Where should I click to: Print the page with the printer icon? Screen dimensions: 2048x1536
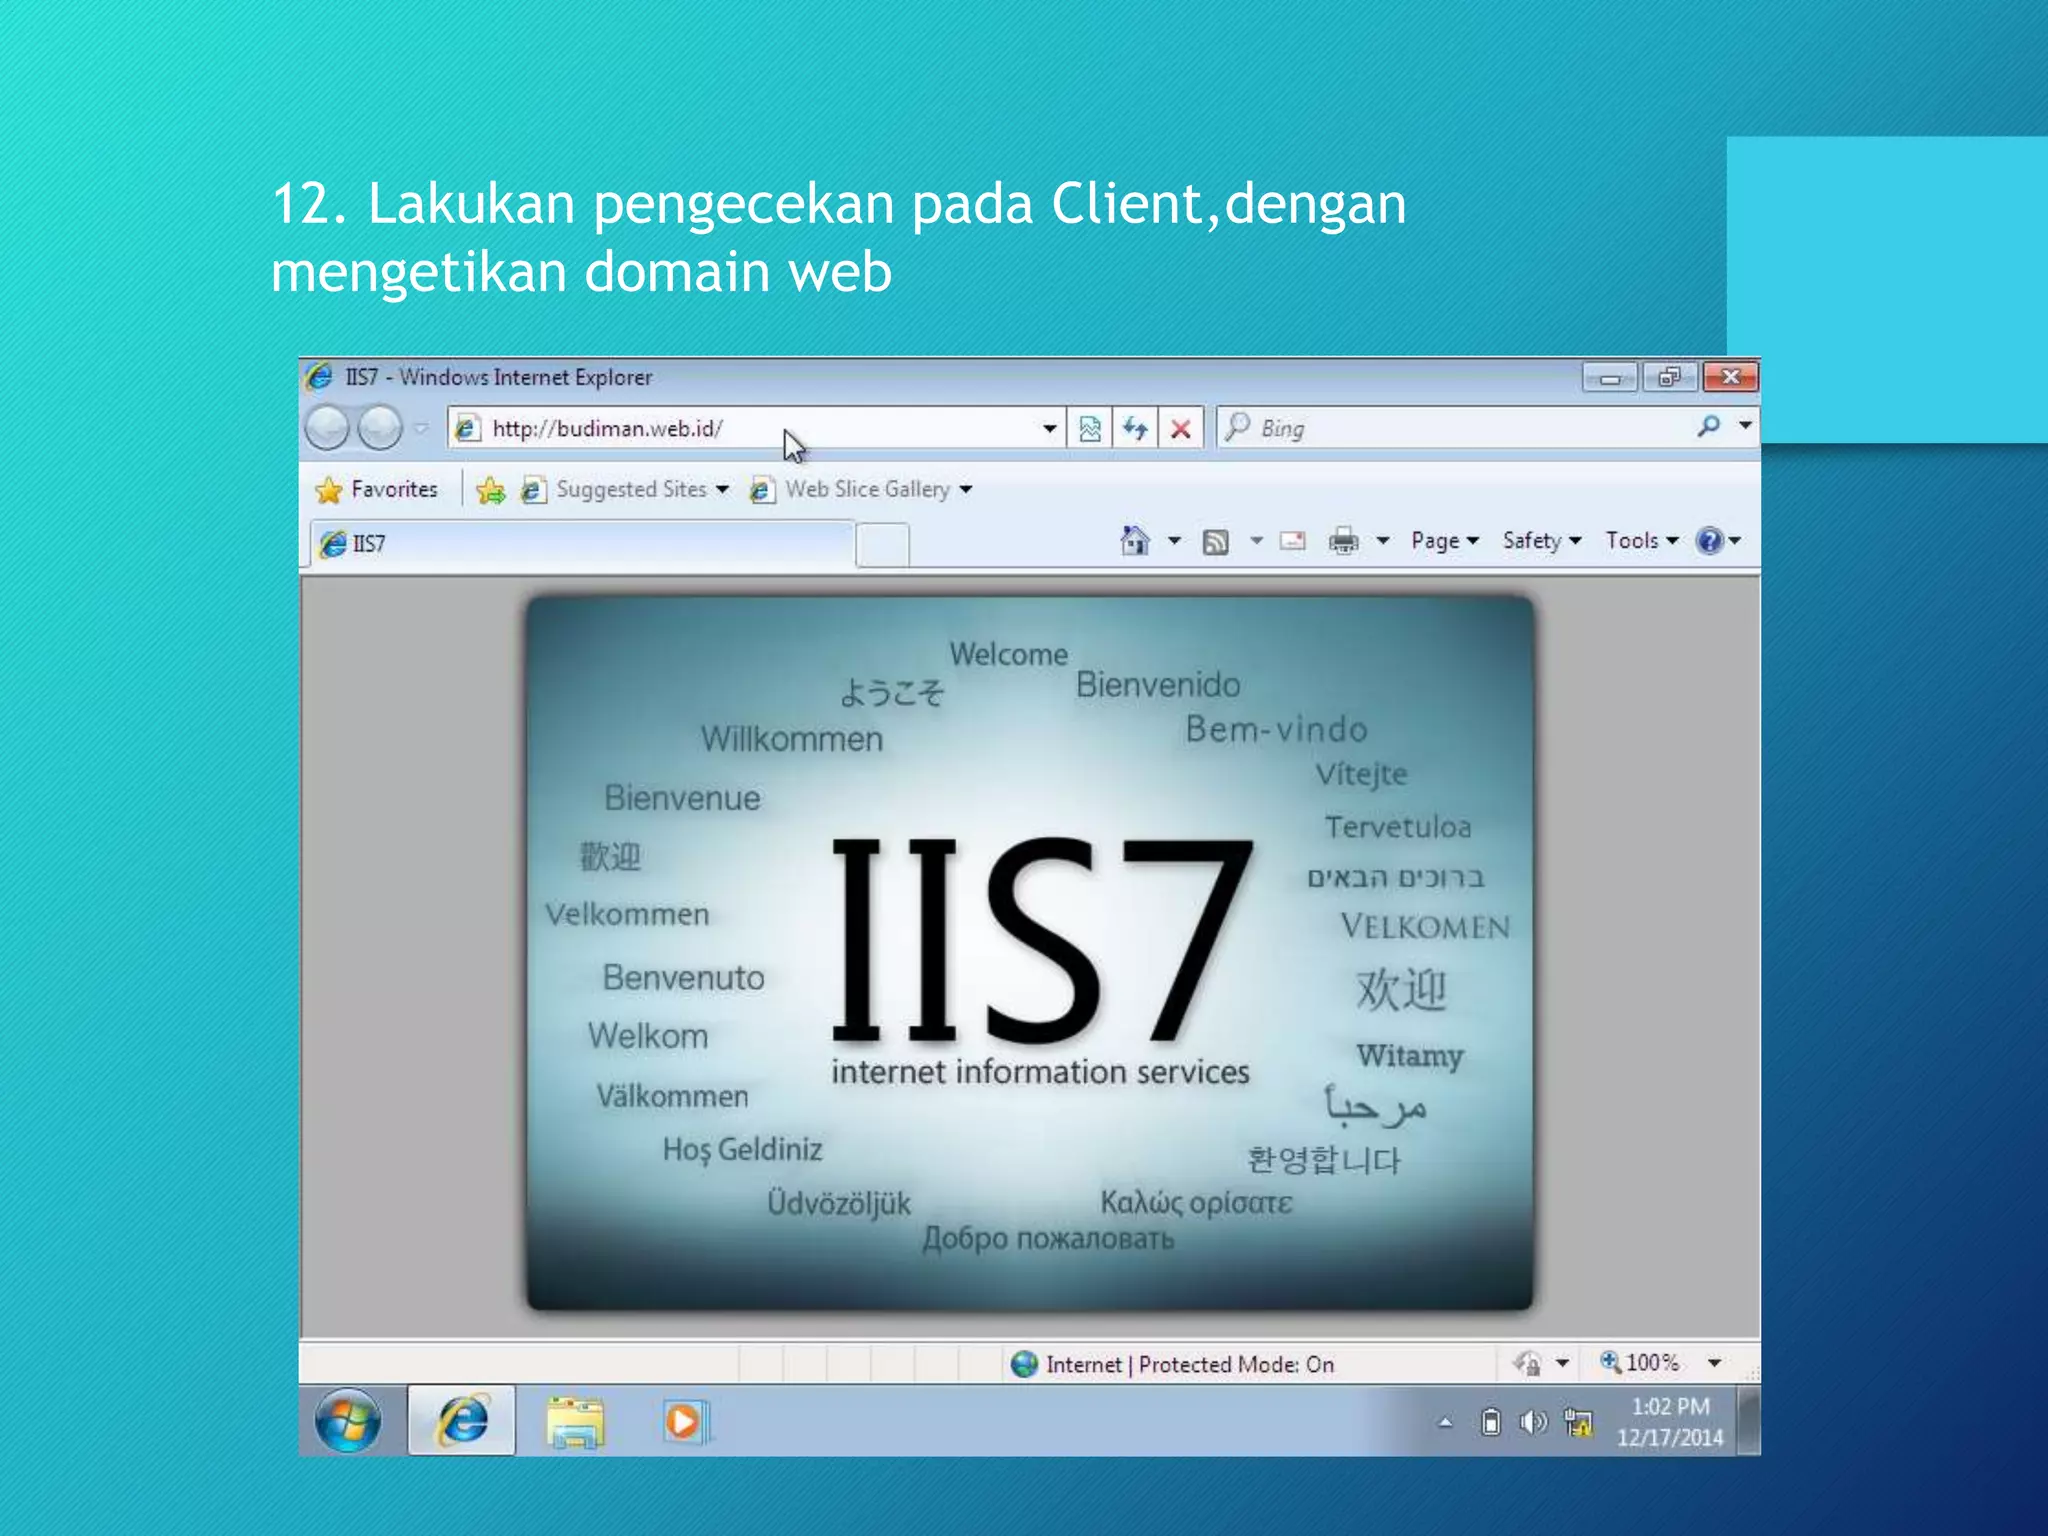tap(1344, 541)
